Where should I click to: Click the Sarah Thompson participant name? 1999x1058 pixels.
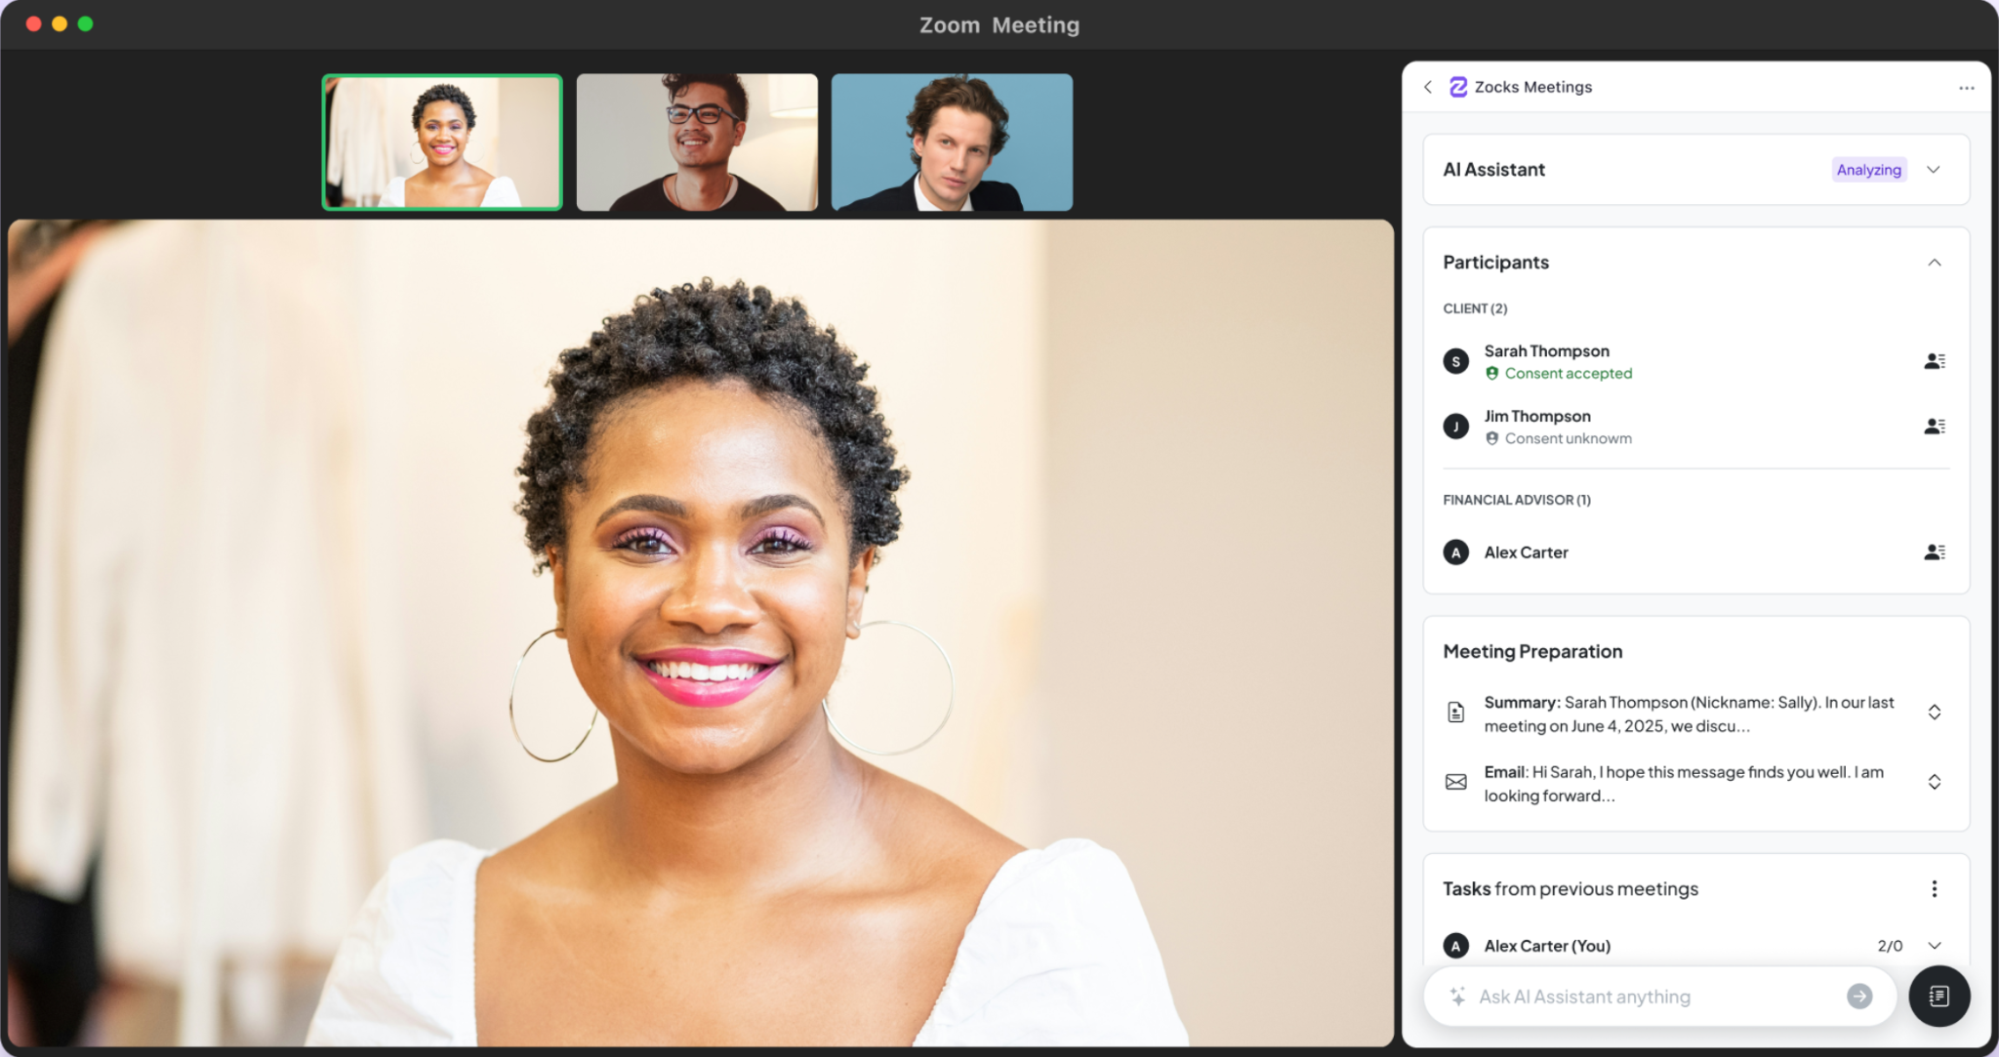tap(1546, 351)
